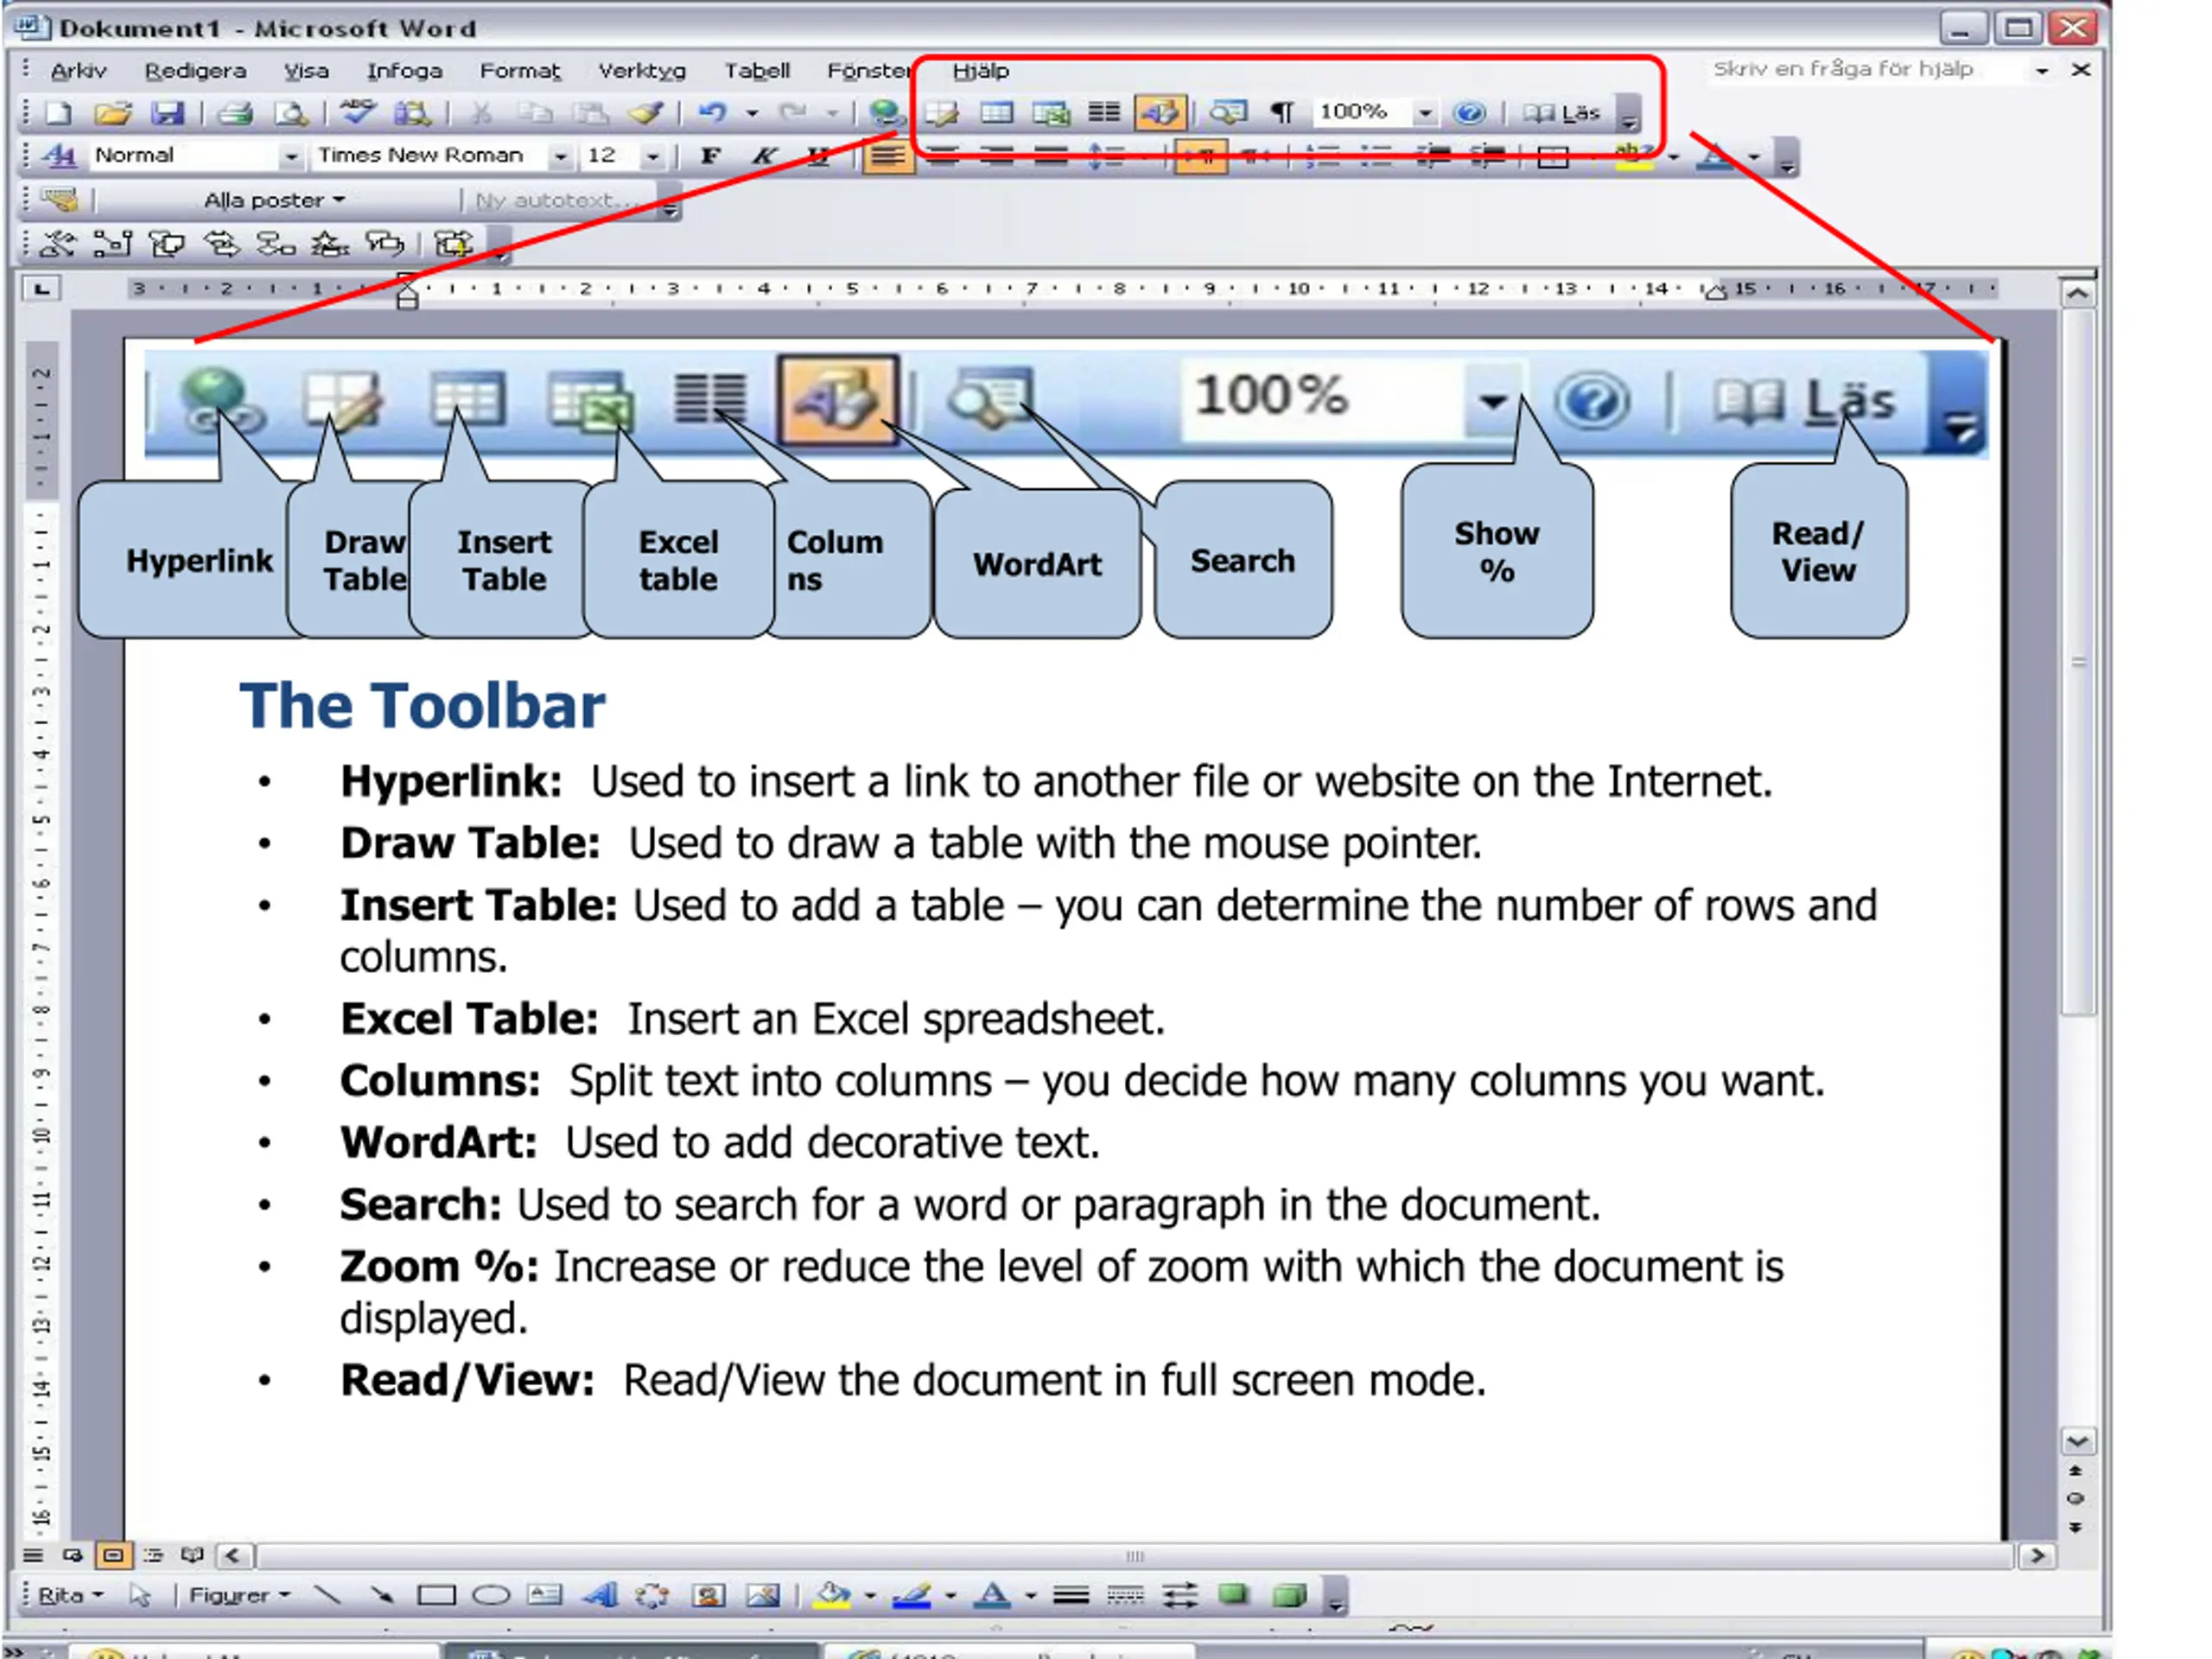The image size is (2212, 1659).
Task: Toggle italic with the K button
Action: 764,156
